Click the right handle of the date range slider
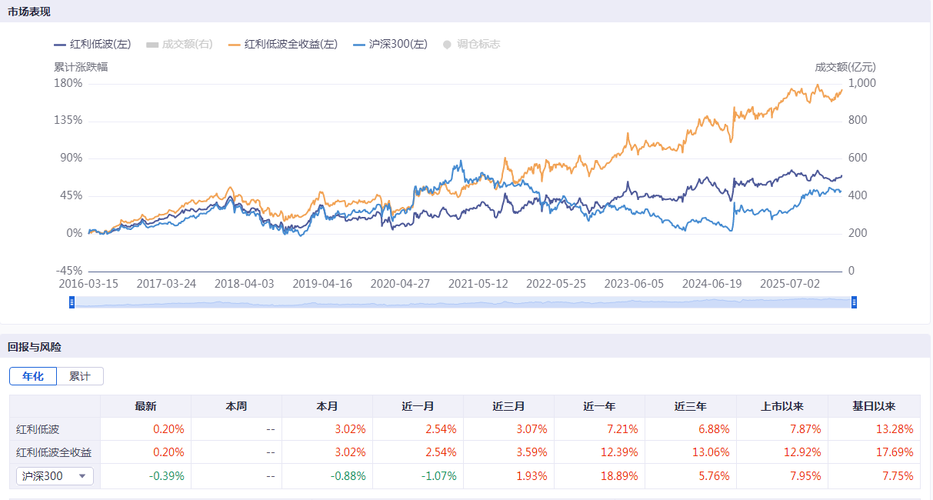933x500 pixels. coord(854,302)
